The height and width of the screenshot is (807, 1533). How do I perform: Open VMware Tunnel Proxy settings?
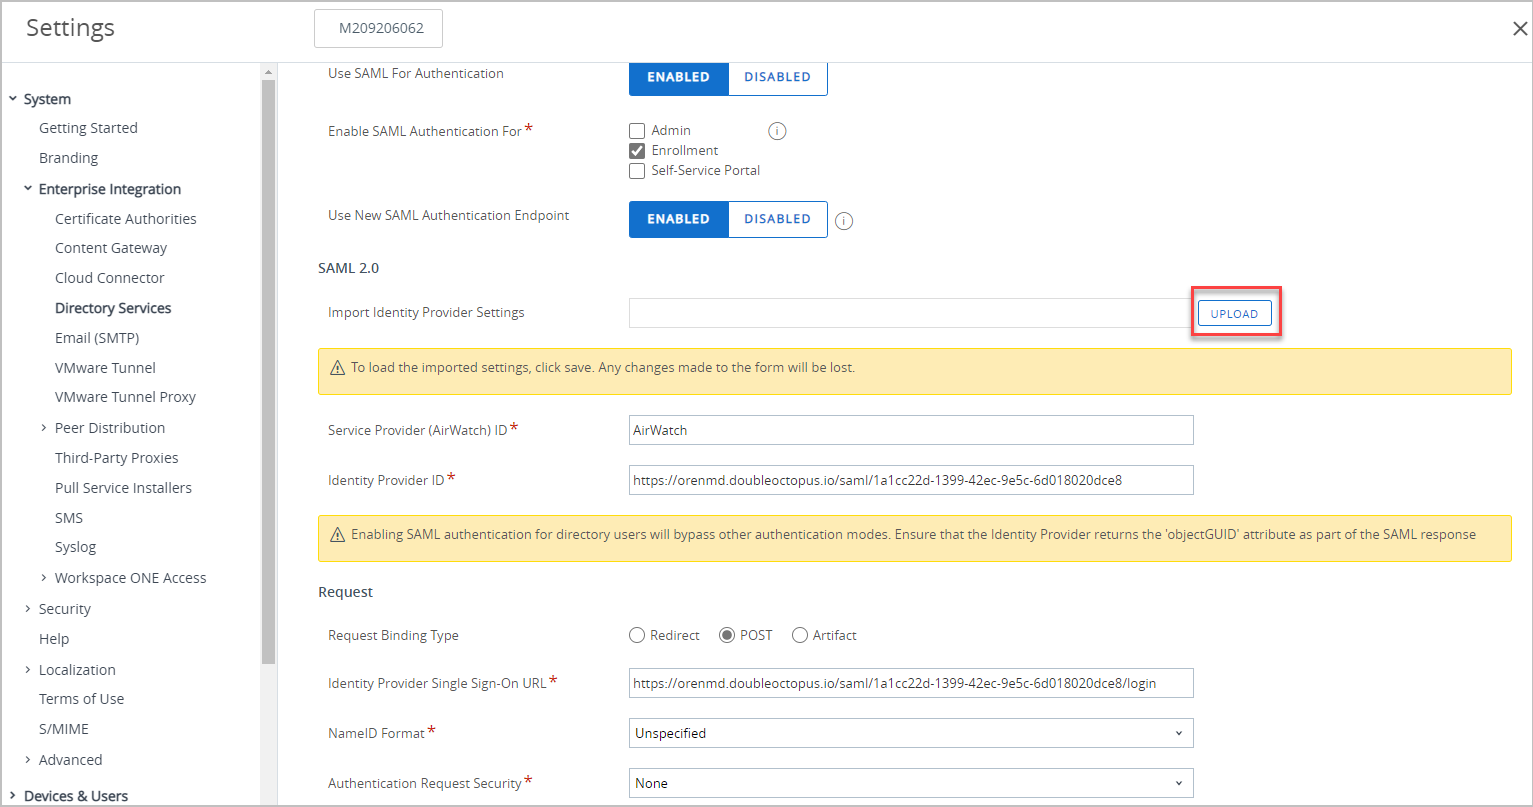(x=125, y=397)
